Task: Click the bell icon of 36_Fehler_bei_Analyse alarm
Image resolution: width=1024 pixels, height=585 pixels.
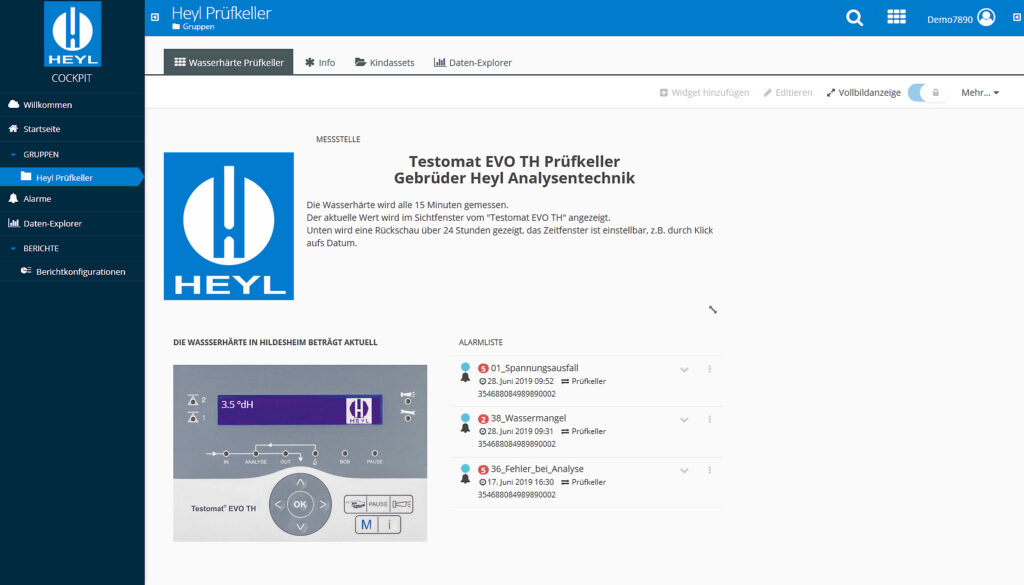Action: (x=465, y=479)
